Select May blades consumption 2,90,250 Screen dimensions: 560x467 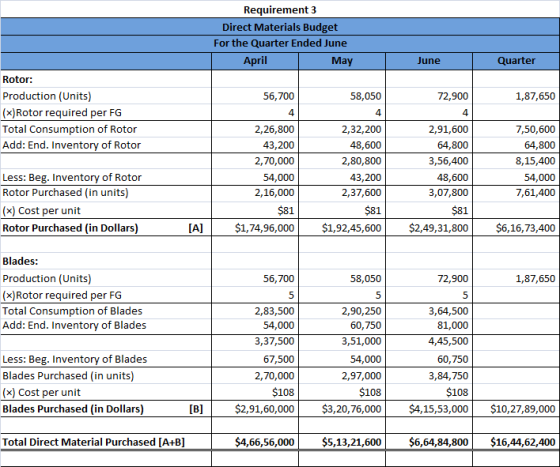coord(361,311)
